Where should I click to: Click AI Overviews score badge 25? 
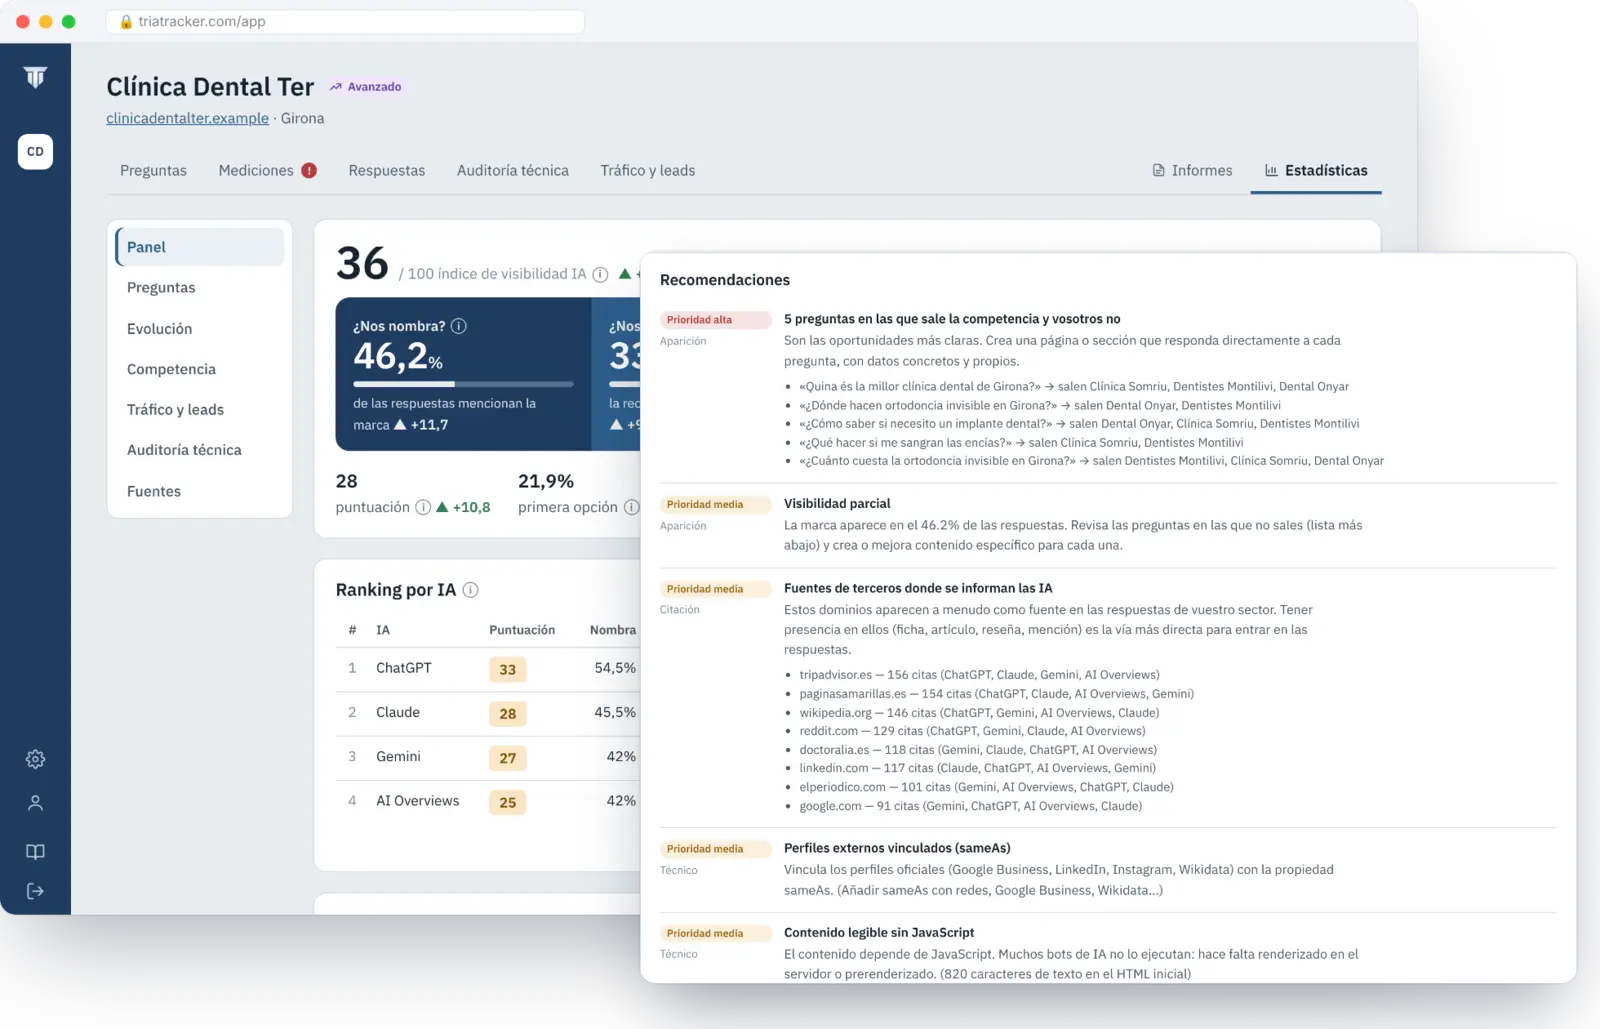[x=508, y=802]
